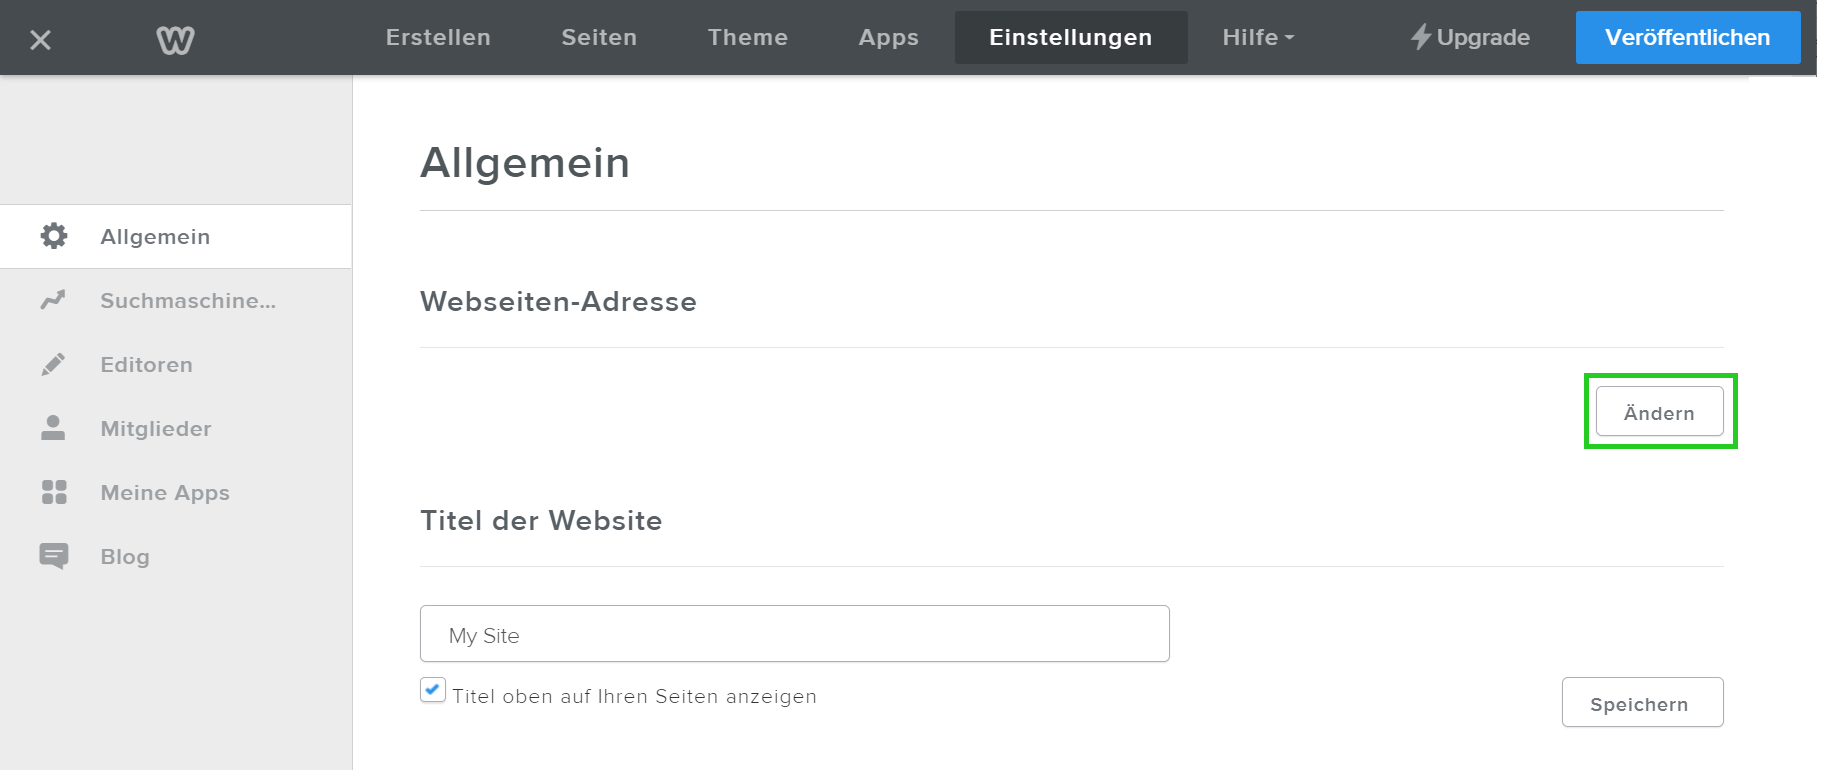Uncheck Titel oben auf Ihren Seiten anzeigen

pos(433,690)
